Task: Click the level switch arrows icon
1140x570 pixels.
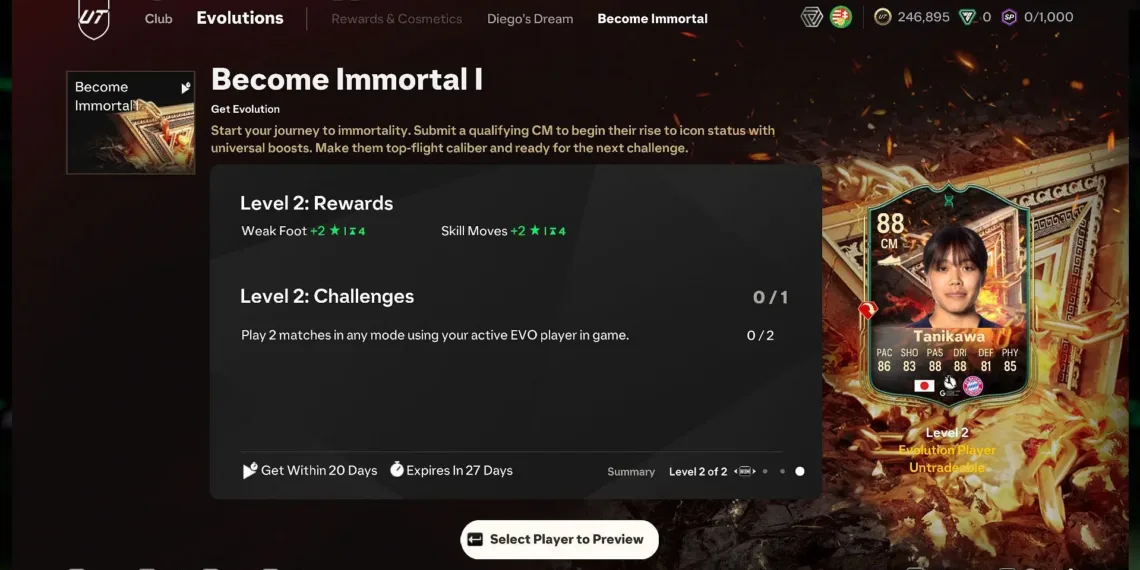Action: (x=744, y=471)
